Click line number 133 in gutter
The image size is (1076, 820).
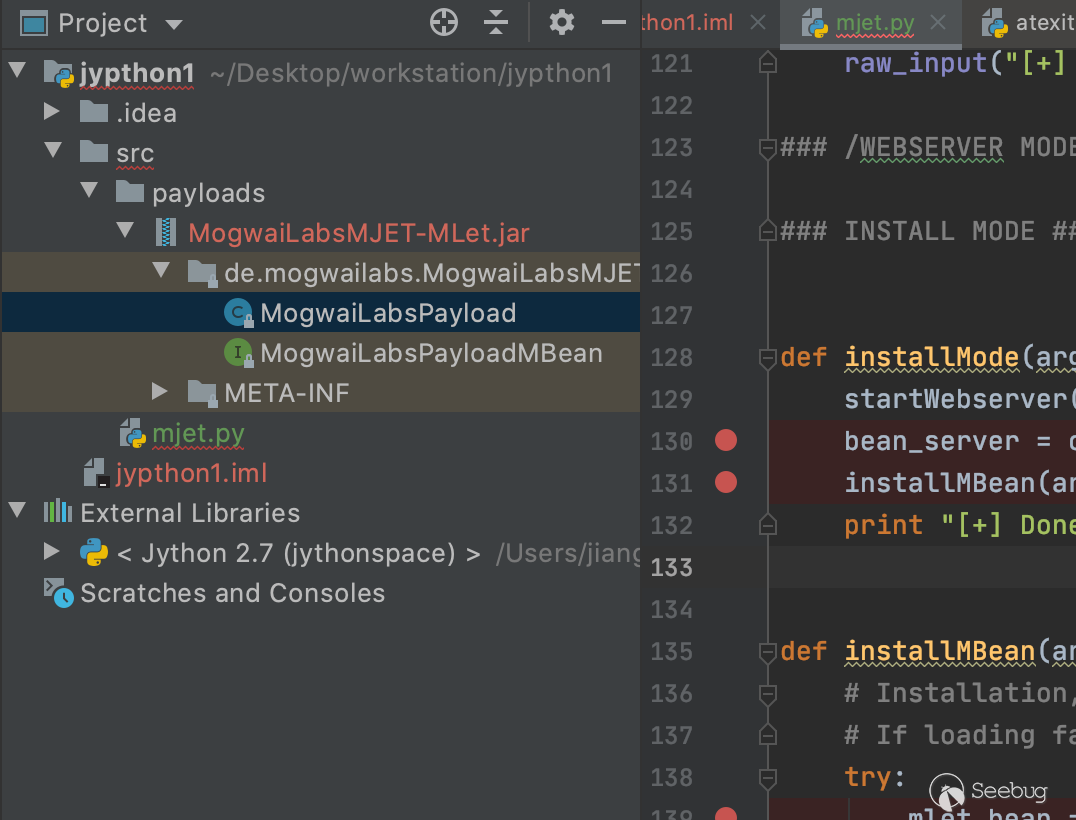coord(671,567)
